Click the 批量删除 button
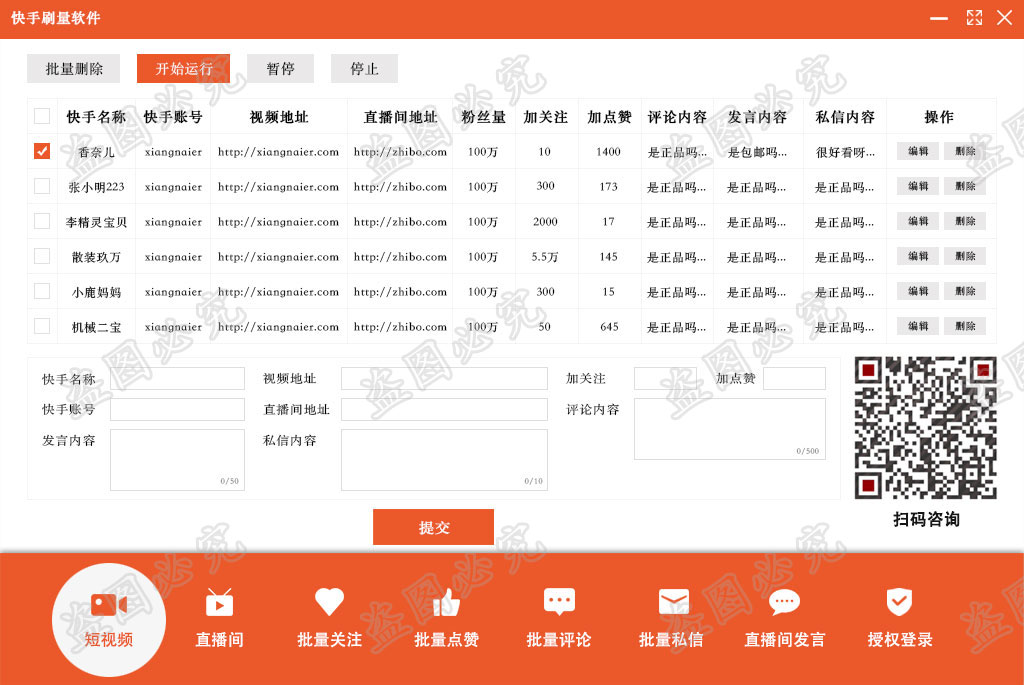Screen dimensions: 1024x685 click(74, 69)
